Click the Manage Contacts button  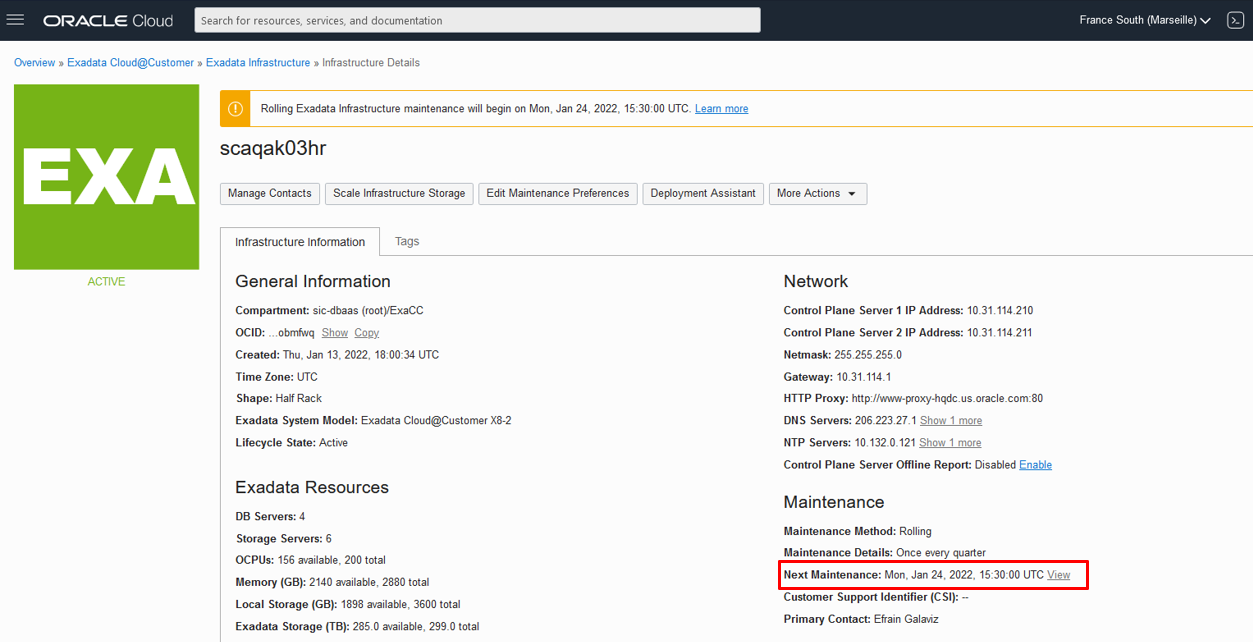point(269,193)
